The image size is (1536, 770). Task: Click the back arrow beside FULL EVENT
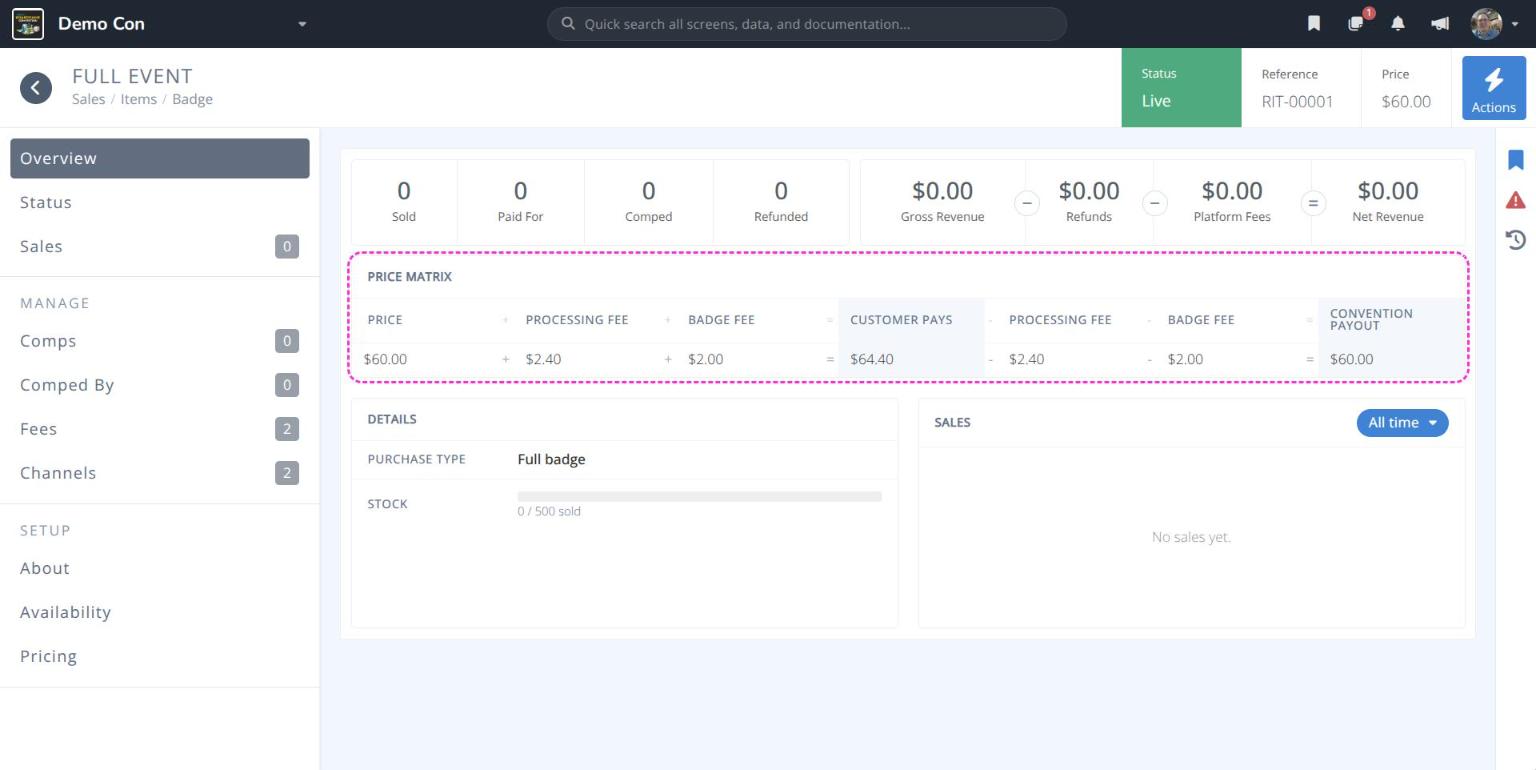(x=36, y=88)
